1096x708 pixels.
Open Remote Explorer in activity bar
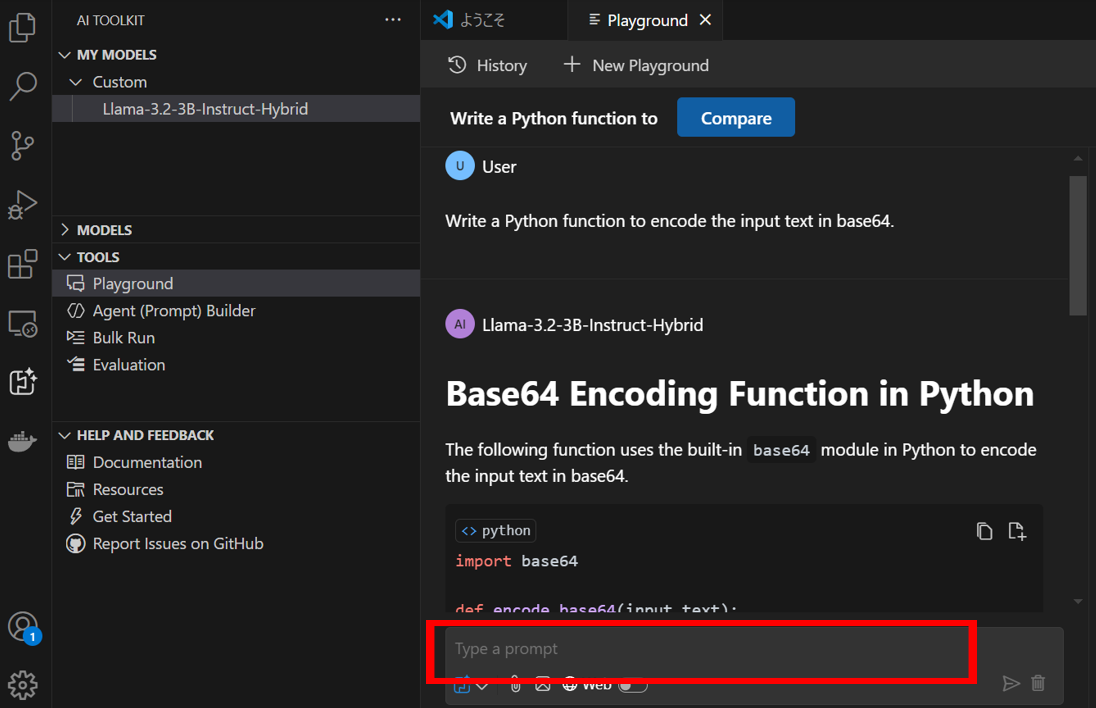pos(22,324)
